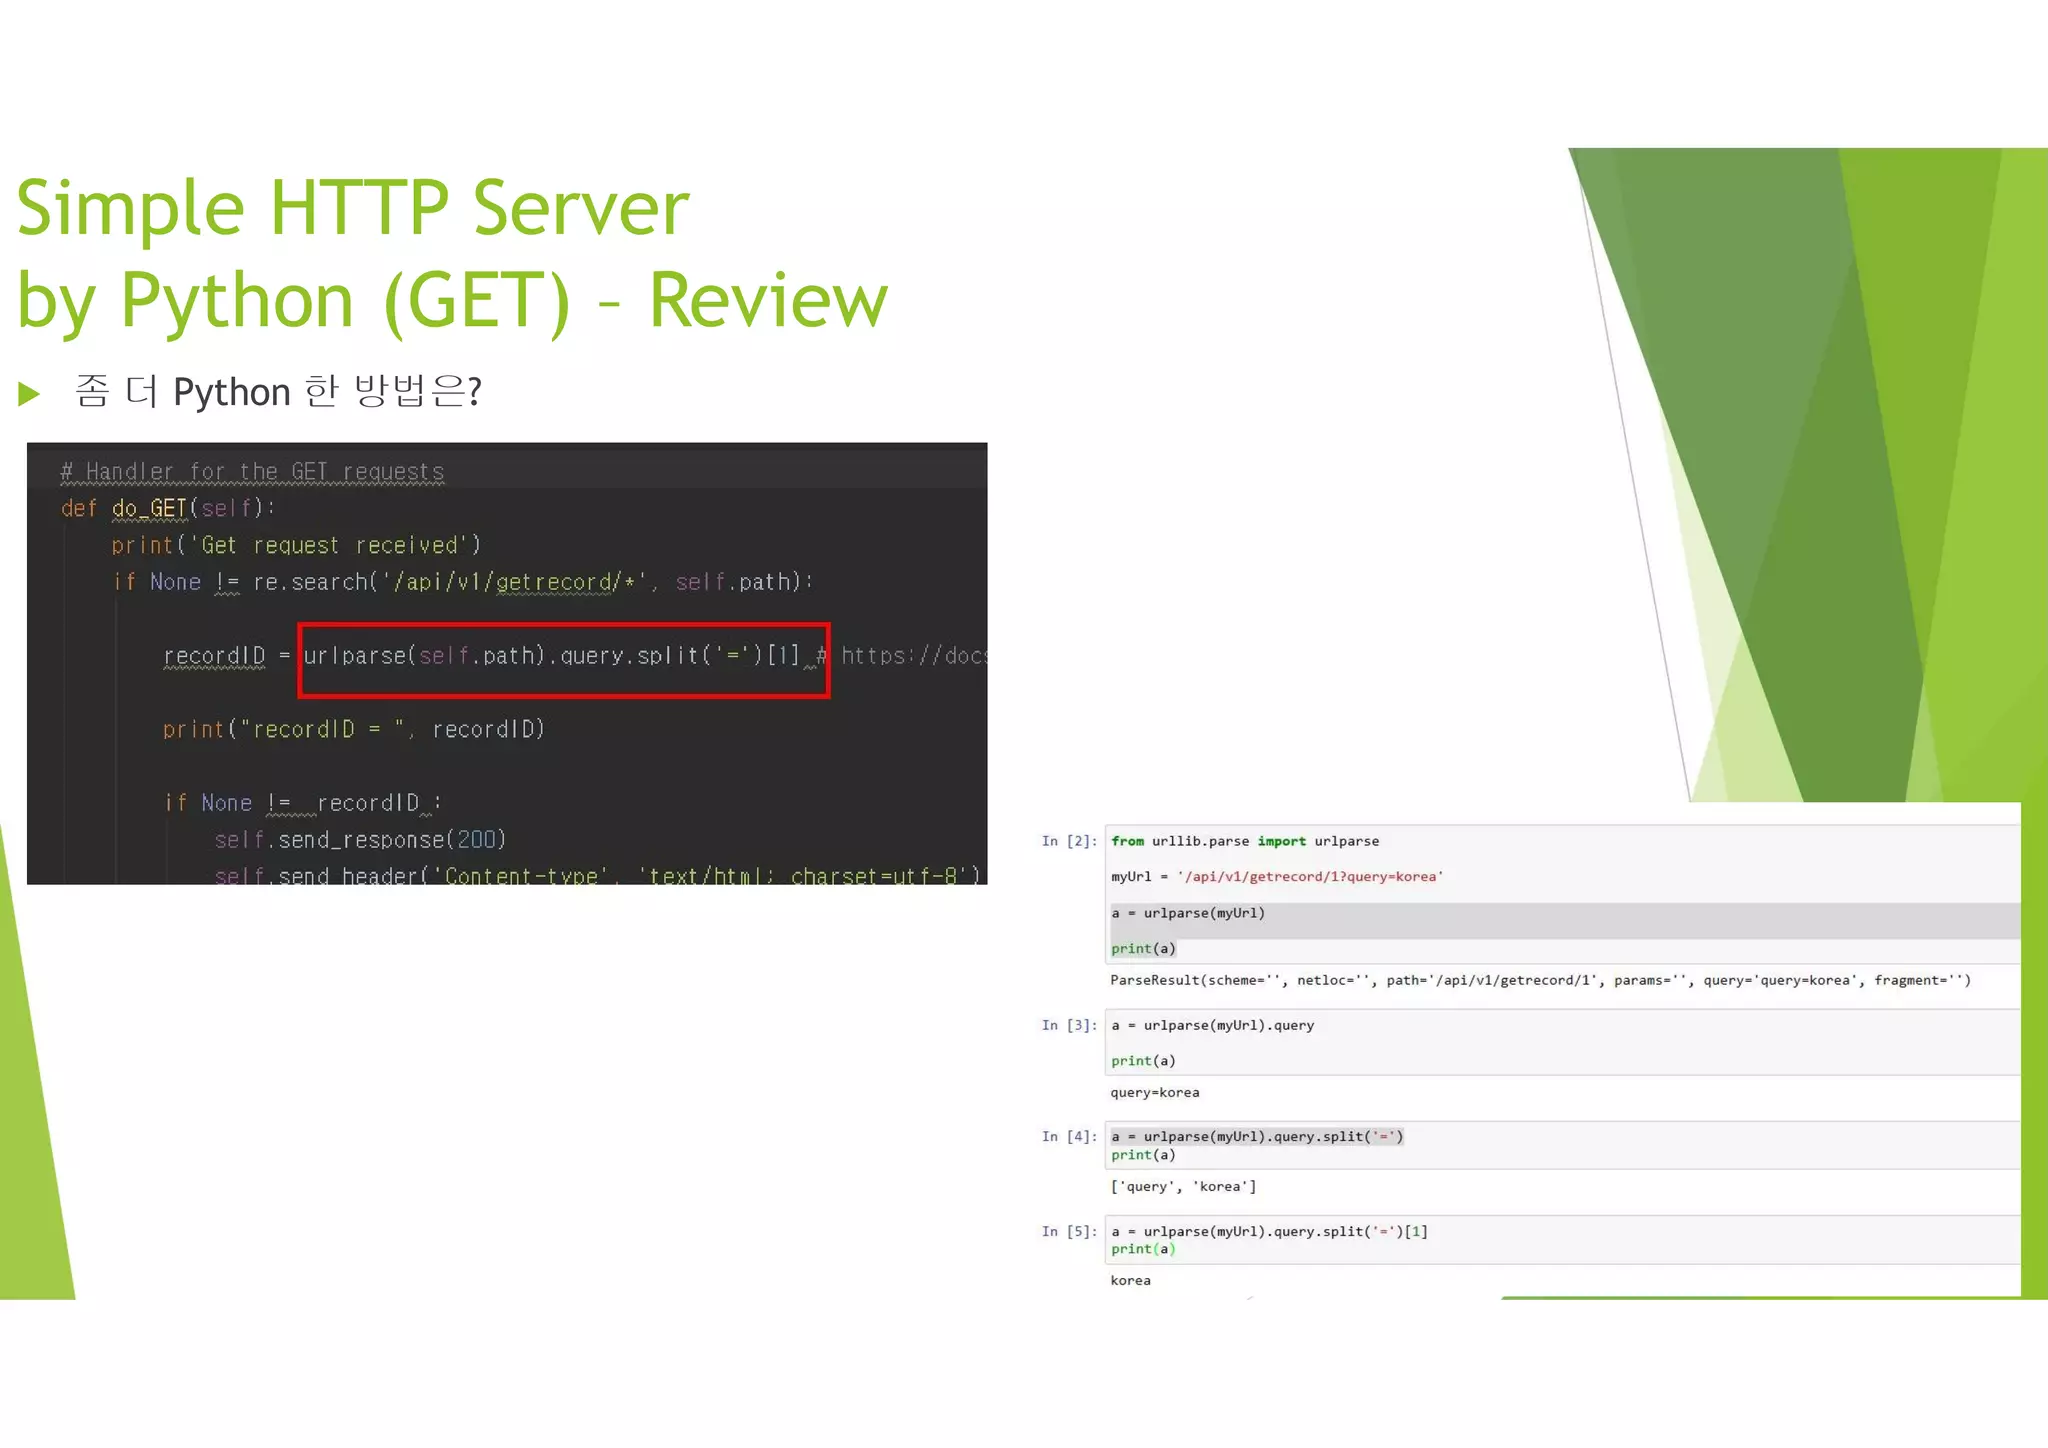Click the re.search('/api/v1/getrecord/*' line
This screenshot has width=2048, height=1448.
coord(463,582)
